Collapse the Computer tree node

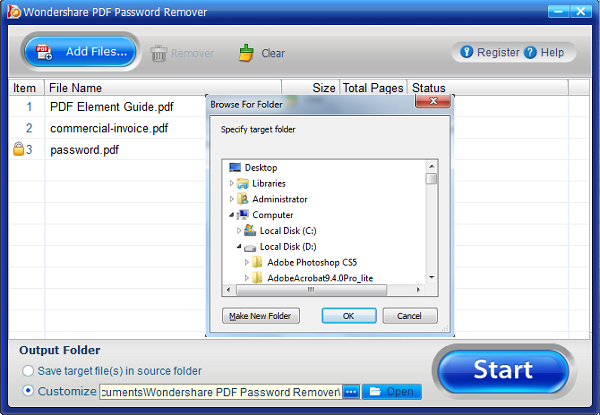(232, 215)
